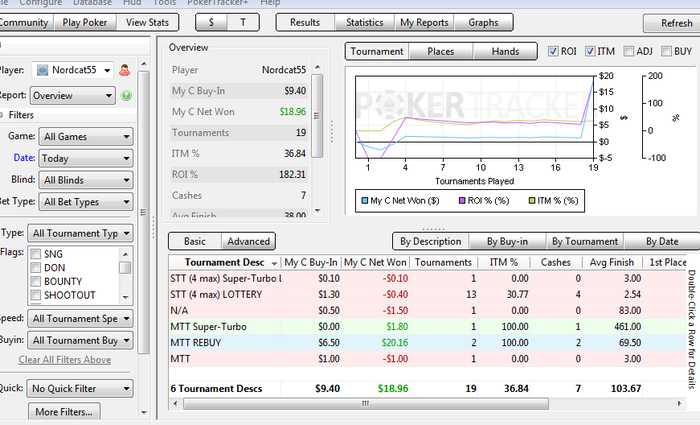Select the MTT REBUY table row

coord(427,343)
